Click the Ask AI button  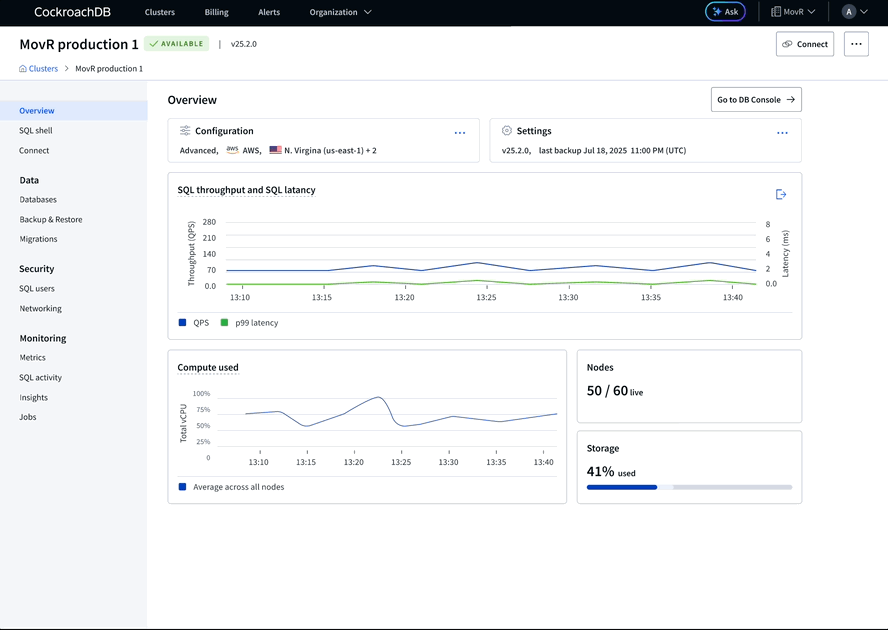725,12
